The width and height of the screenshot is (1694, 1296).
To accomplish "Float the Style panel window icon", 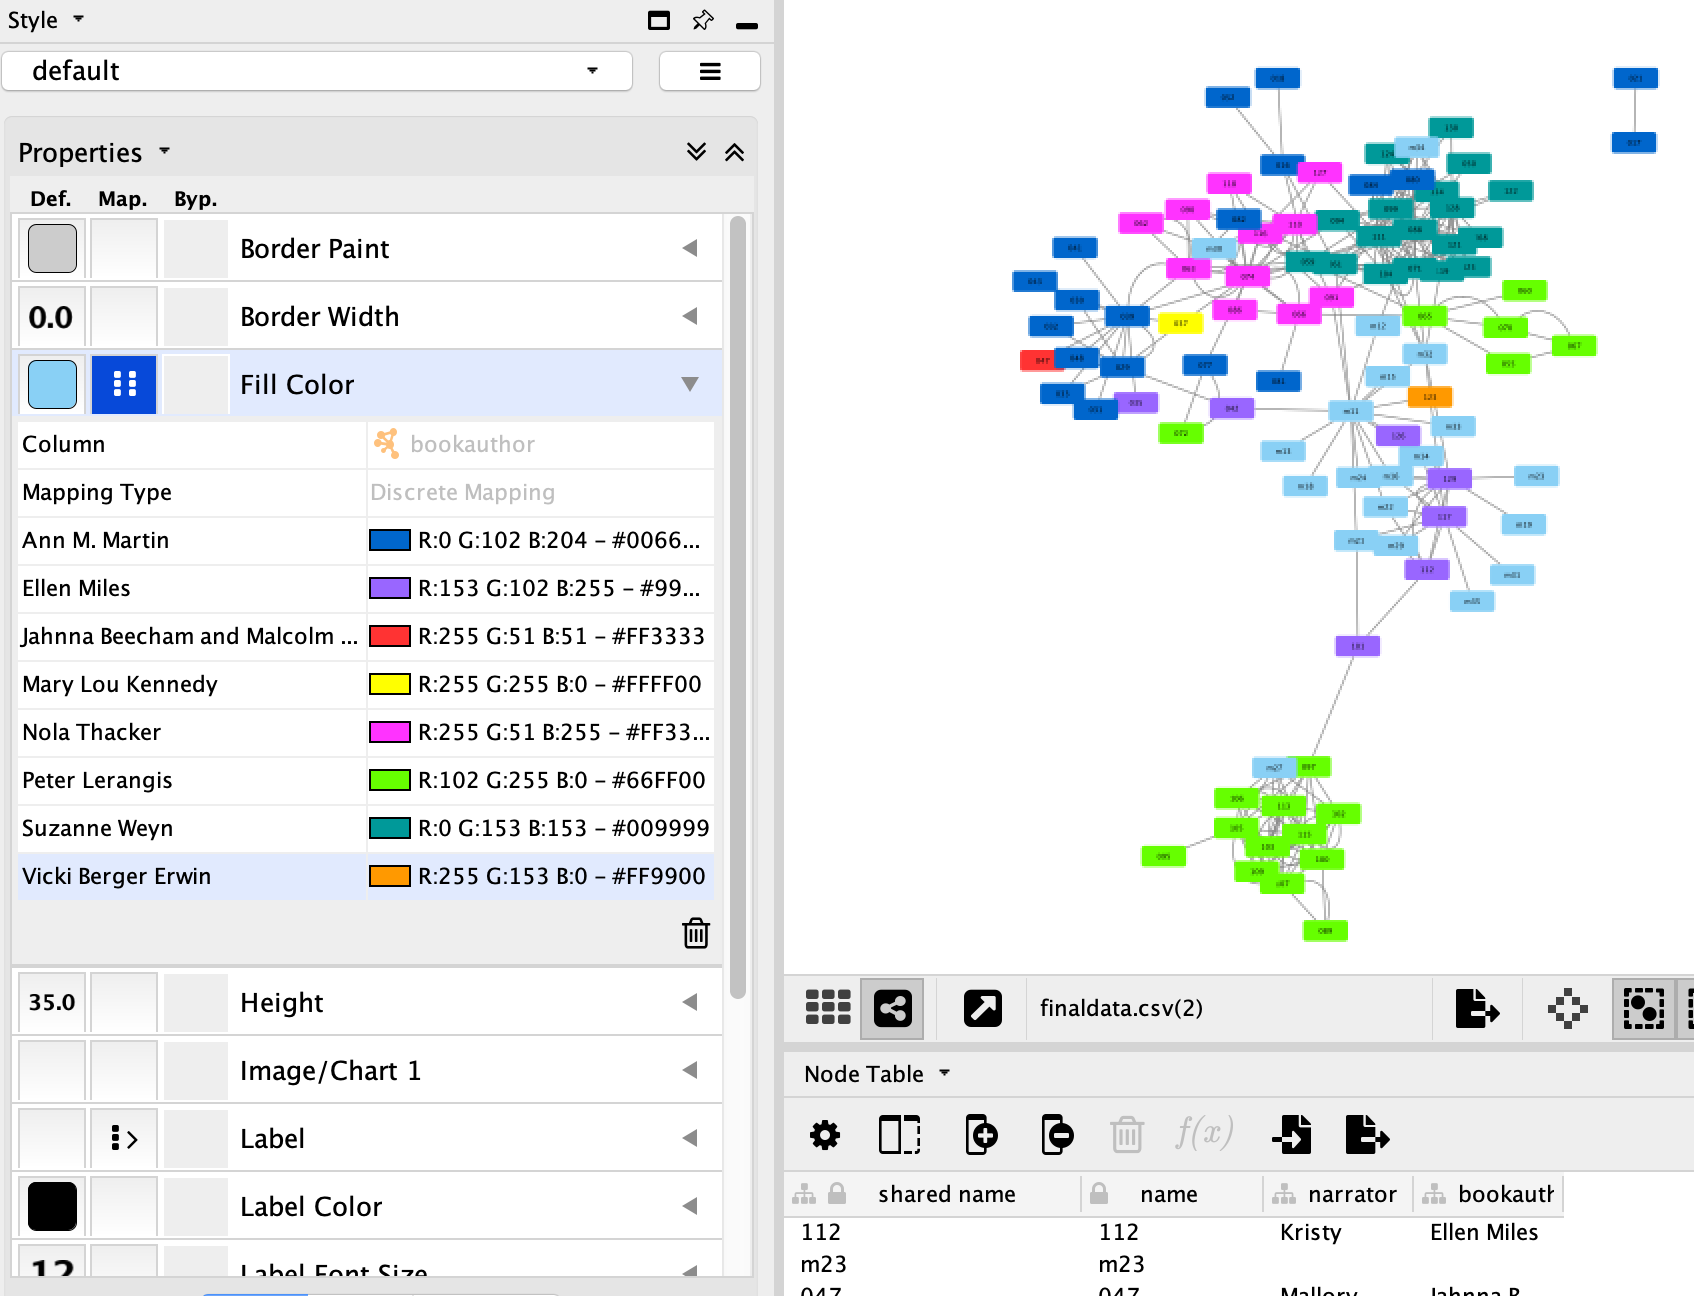I will click(x=658, y=20).
